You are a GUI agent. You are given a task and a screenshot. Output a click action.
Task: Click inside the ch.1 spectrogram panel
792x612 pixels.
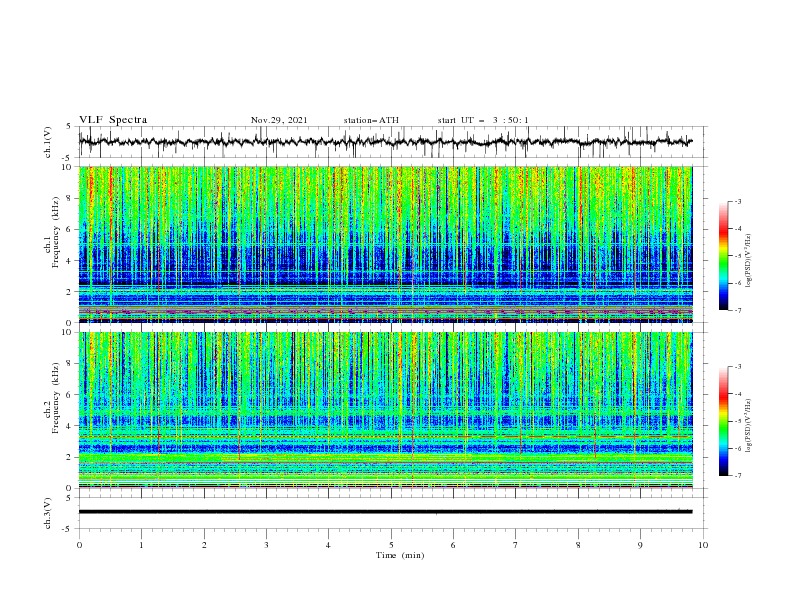tap(385, 244)
